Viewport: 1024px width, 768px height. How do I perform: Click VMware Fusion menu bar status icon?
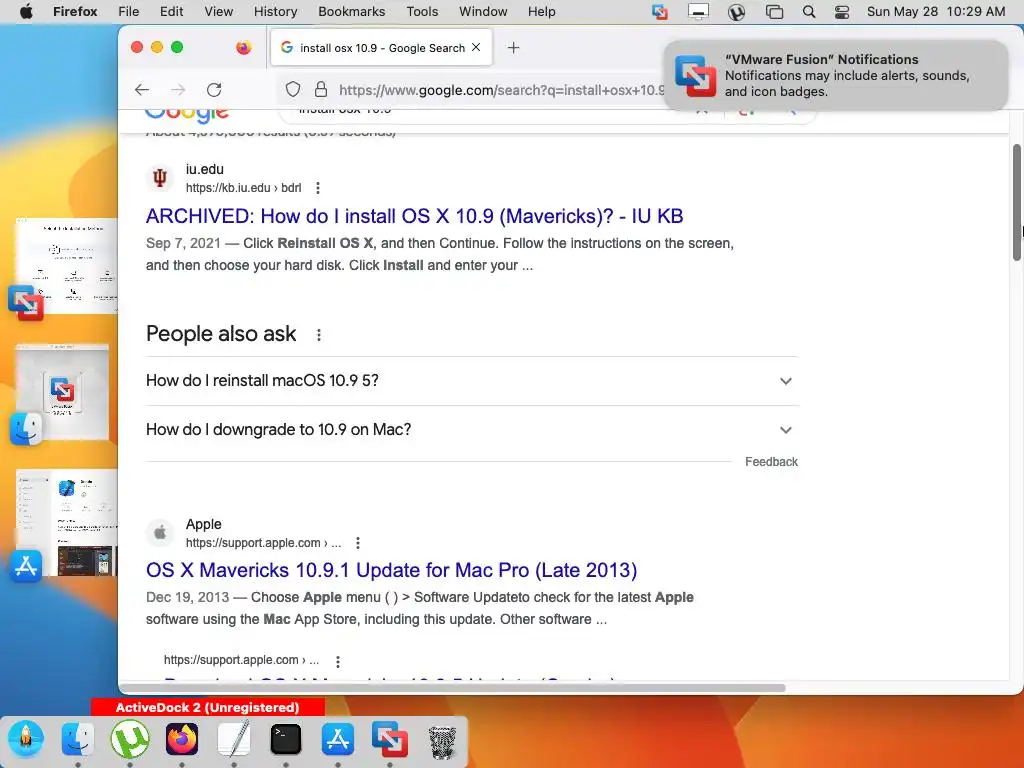click(660, 11)
